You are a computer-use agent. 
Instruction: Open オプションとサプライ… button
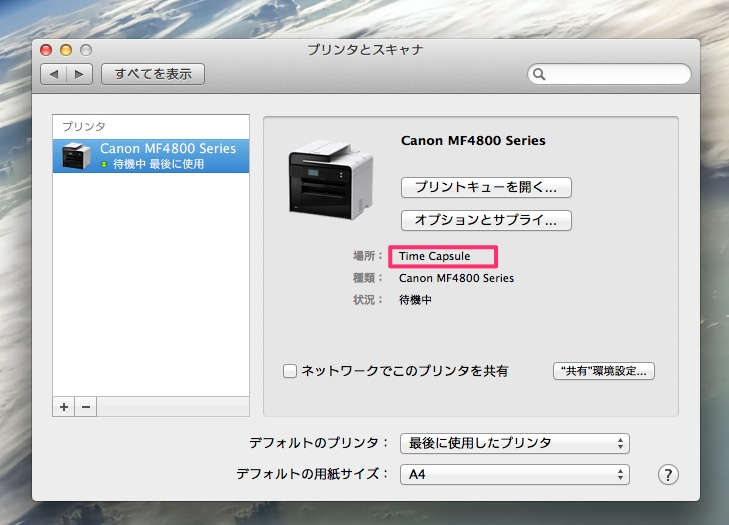(486, 220)
